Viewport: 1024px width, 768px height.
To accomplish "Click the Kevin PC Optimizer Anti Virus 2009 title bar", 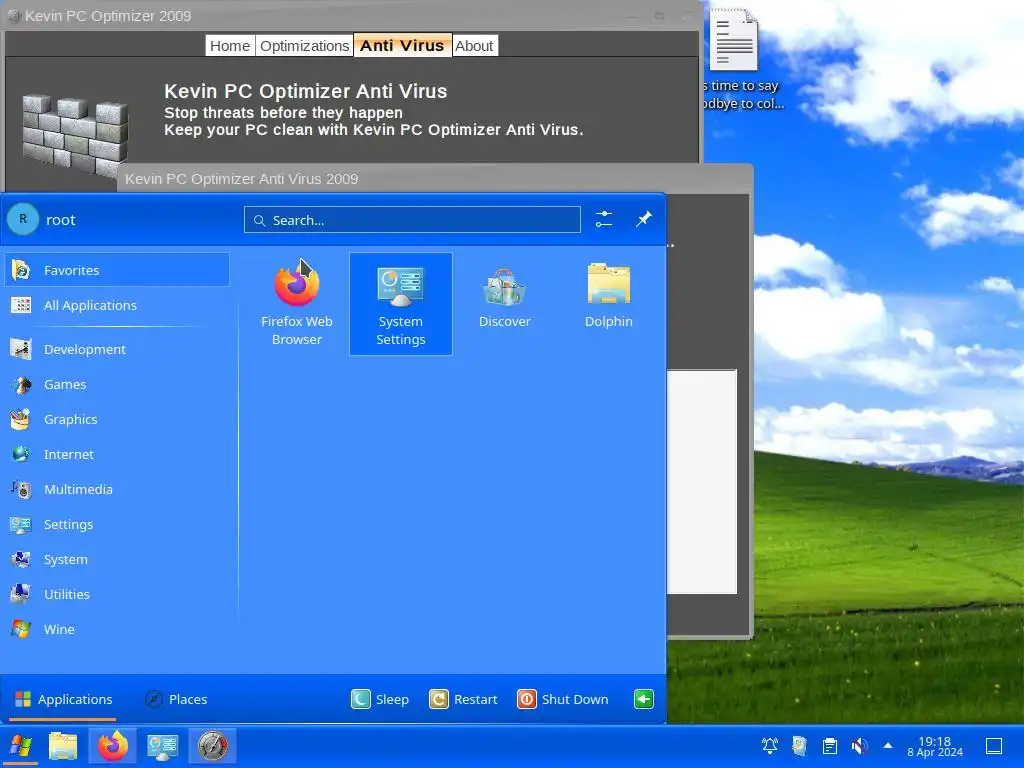I will tap(435, 179).
